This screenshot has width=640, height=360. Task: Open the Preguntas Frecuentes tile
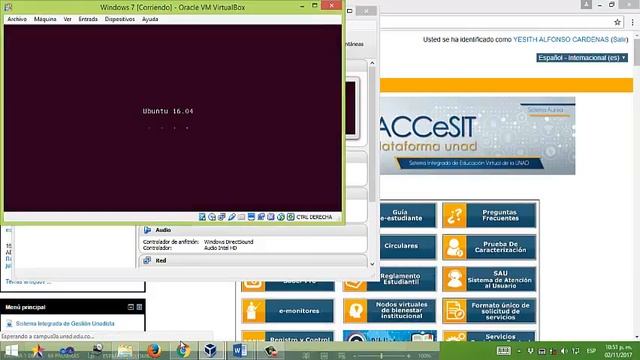(x=489, y=215)
